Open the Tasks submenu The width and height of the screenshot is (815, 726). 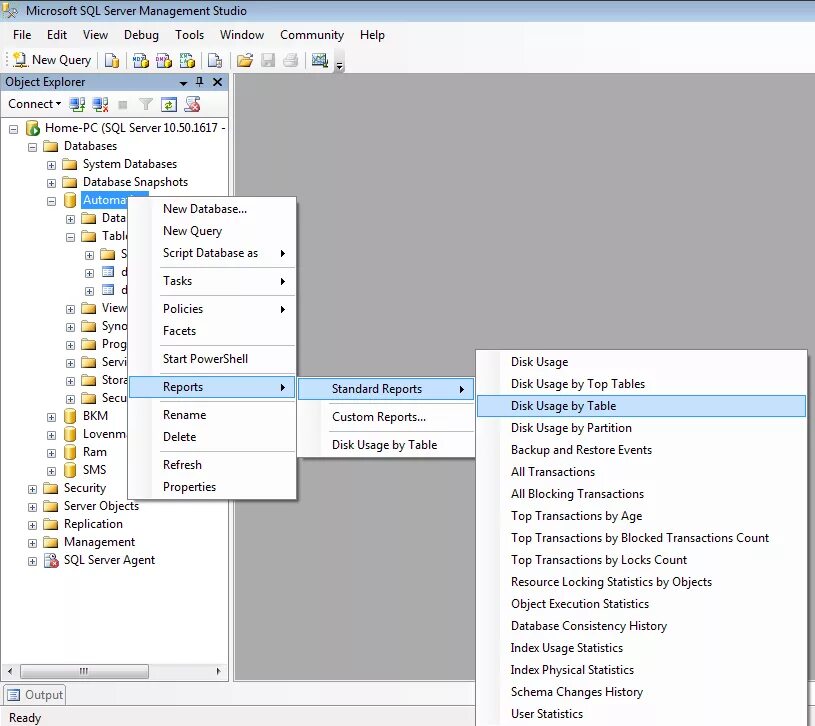point(213,281)
